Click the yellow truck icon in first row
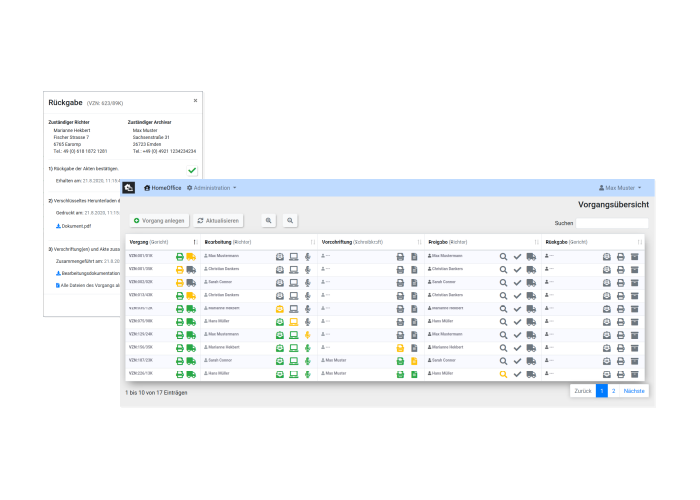Screen dimensions: 700x500 tap(191, 257)
